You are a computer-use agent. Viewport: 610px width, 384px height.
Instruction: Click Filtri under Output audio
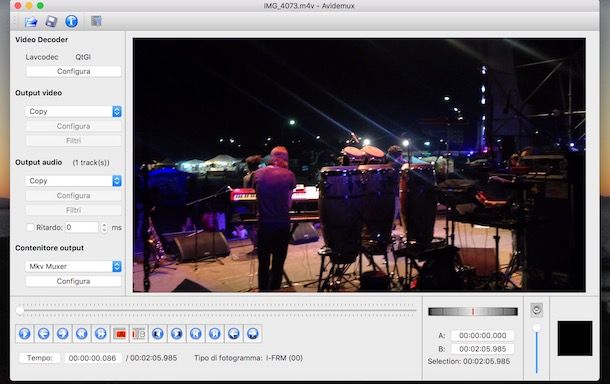(74, 210)
